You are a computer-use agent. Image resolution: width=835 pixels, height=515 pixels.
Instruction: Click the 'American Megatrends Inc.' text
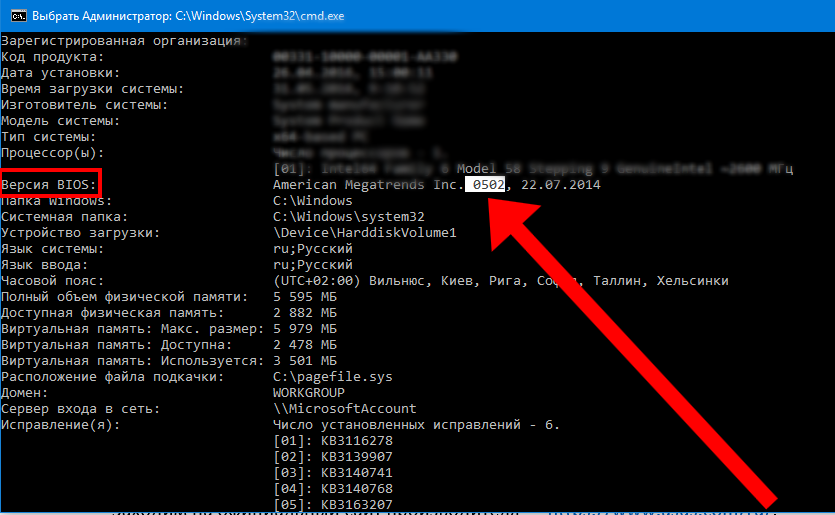point(367,185)
